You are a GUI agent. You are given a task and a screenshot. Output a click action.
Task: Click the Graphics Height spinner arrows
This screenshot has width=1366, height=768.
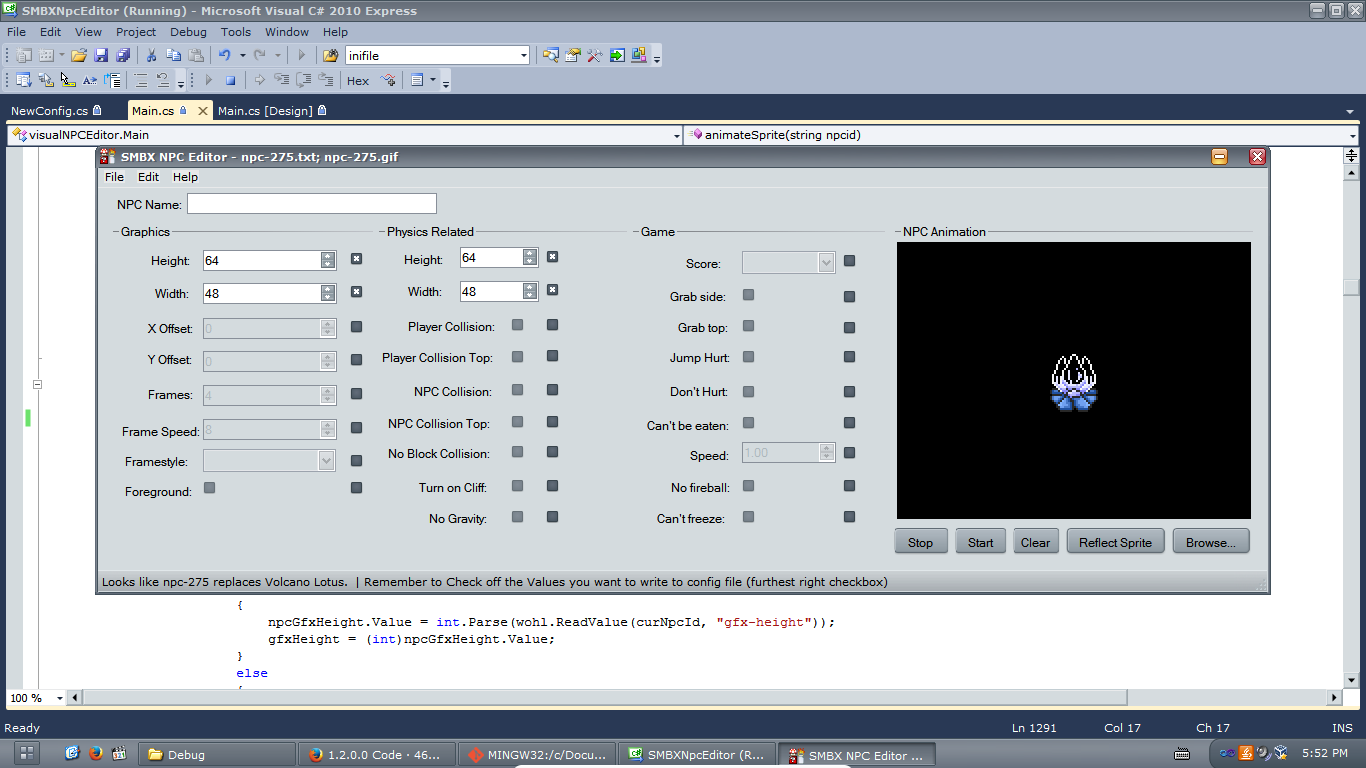click(x=328, y=260)
